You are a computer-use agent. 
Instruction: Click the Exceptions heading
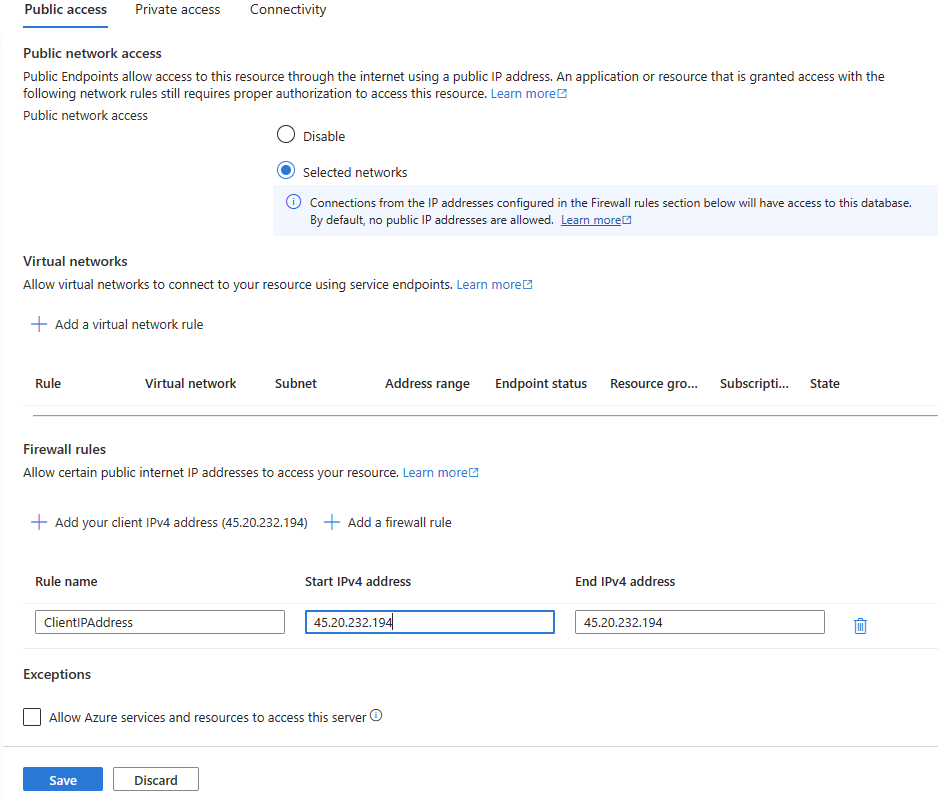(57, 674)
